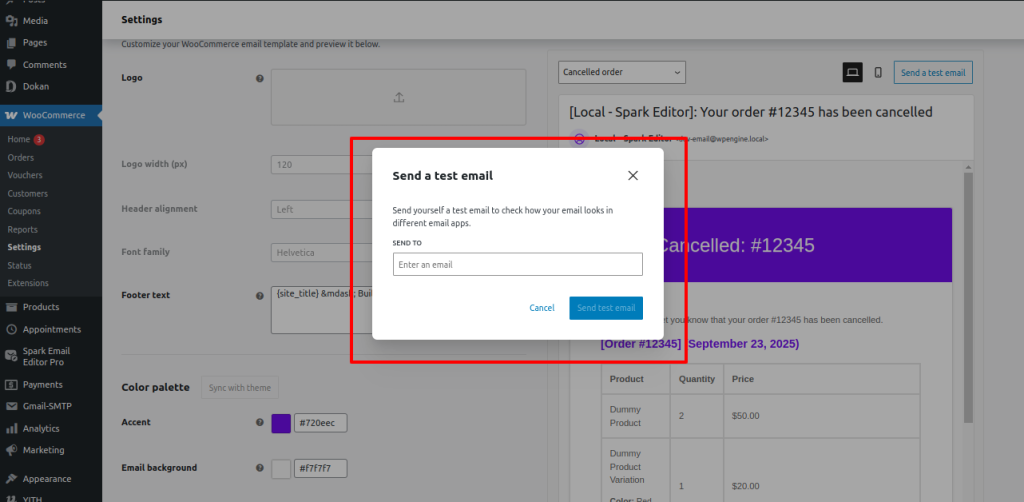Viewport: 1024px width, 502px height.
Task: Click the Accent color swatch
Action: pyautogui.click(x=281, y=423)
